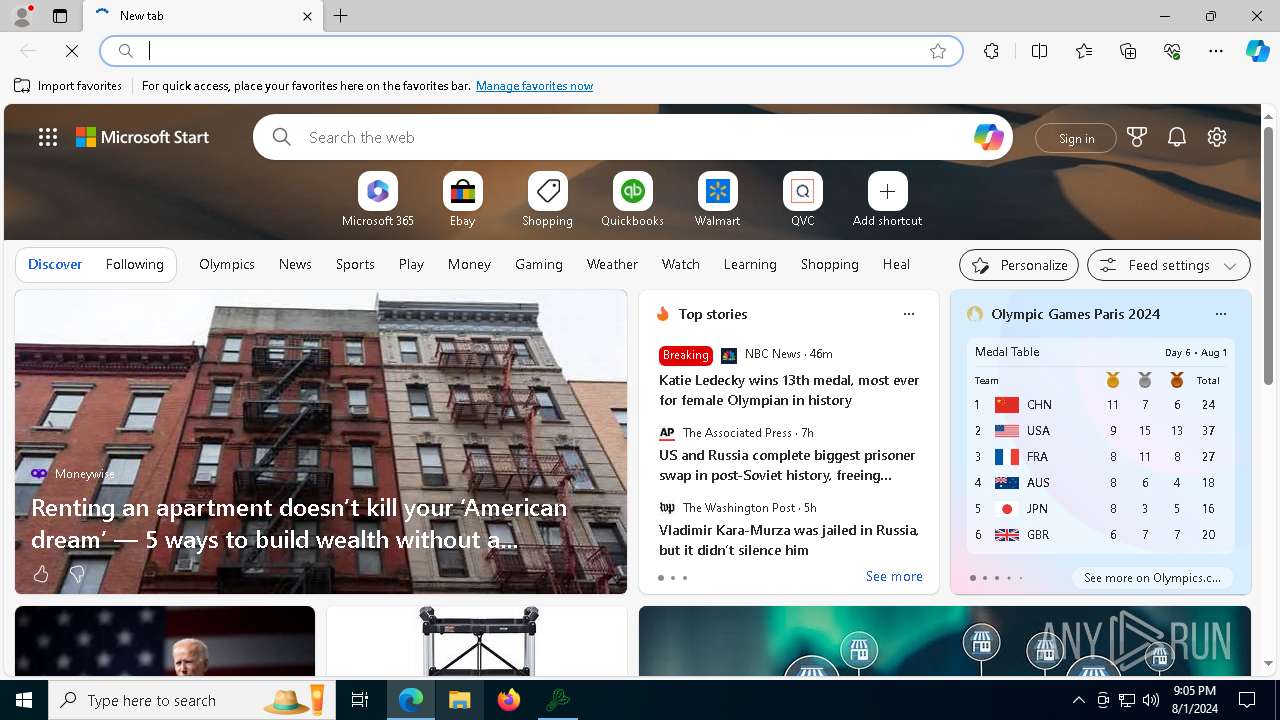Click the Personalize button
The width and height of the screenshot is (1280, 720).
pos(1019,265)
